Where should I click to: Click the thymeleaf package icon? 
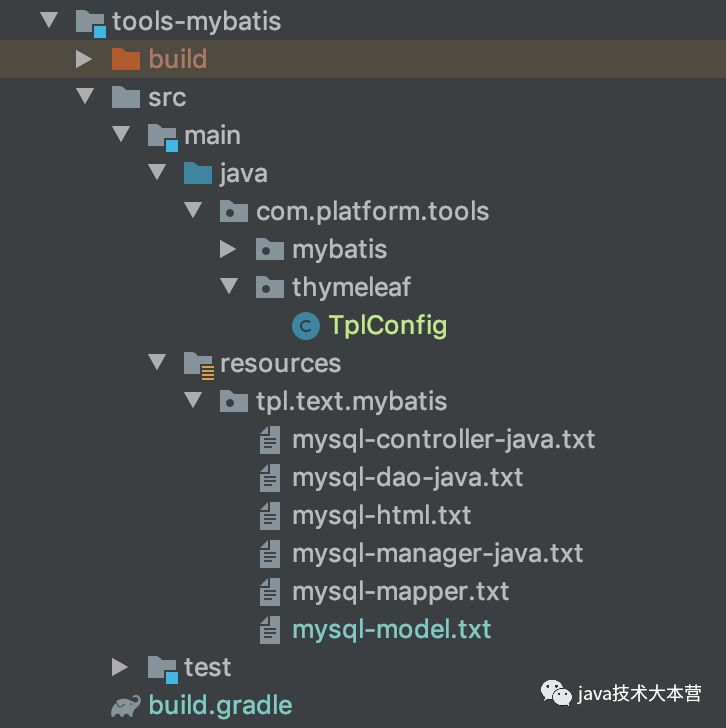pos(270,287)
